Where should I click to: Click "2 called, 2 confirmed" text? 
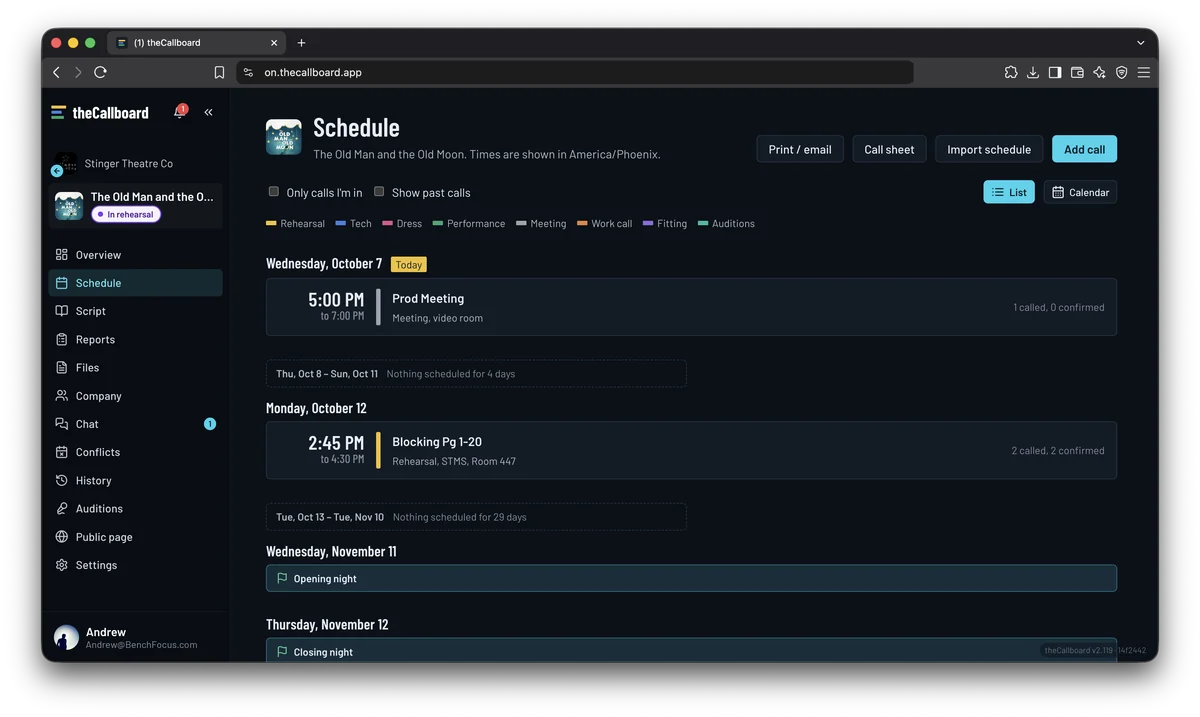[1058, 451]
